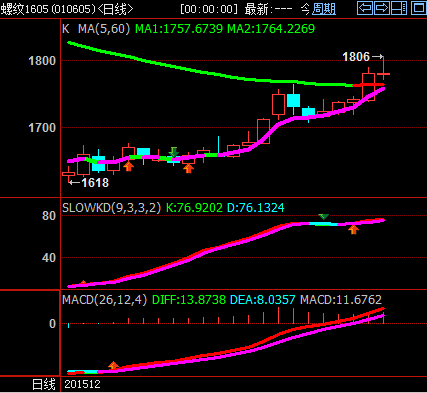The height and width of the screenshot is (393, 427).
Task: Select the SLOWKD(9,3,3,2) indicator label
Action: pyautogui.click(x=111, y=208)
